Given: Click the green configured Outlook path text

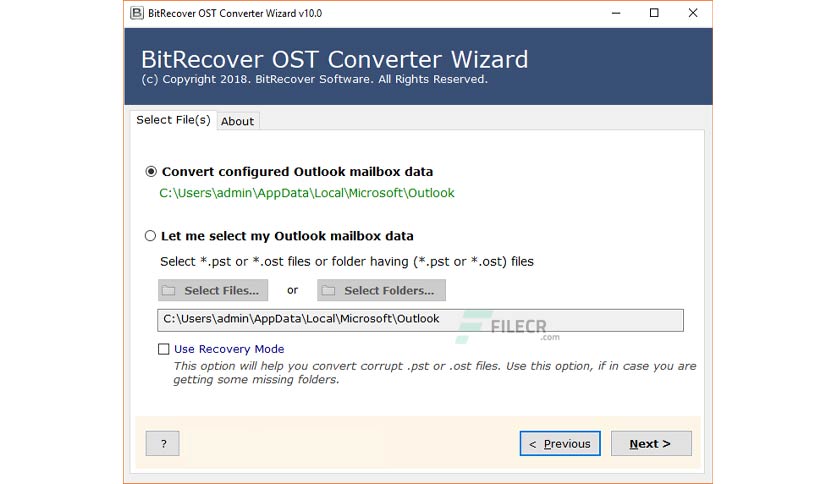Looking at the screenshot, I should 307,193.
